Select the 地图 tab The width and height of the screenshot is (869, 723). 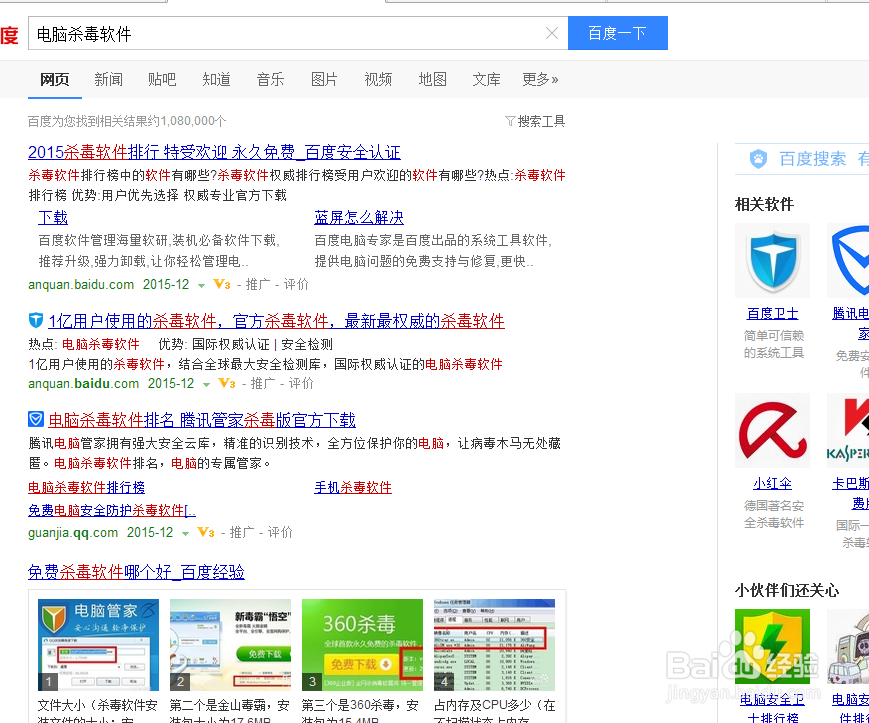click(x=432, y=79)
